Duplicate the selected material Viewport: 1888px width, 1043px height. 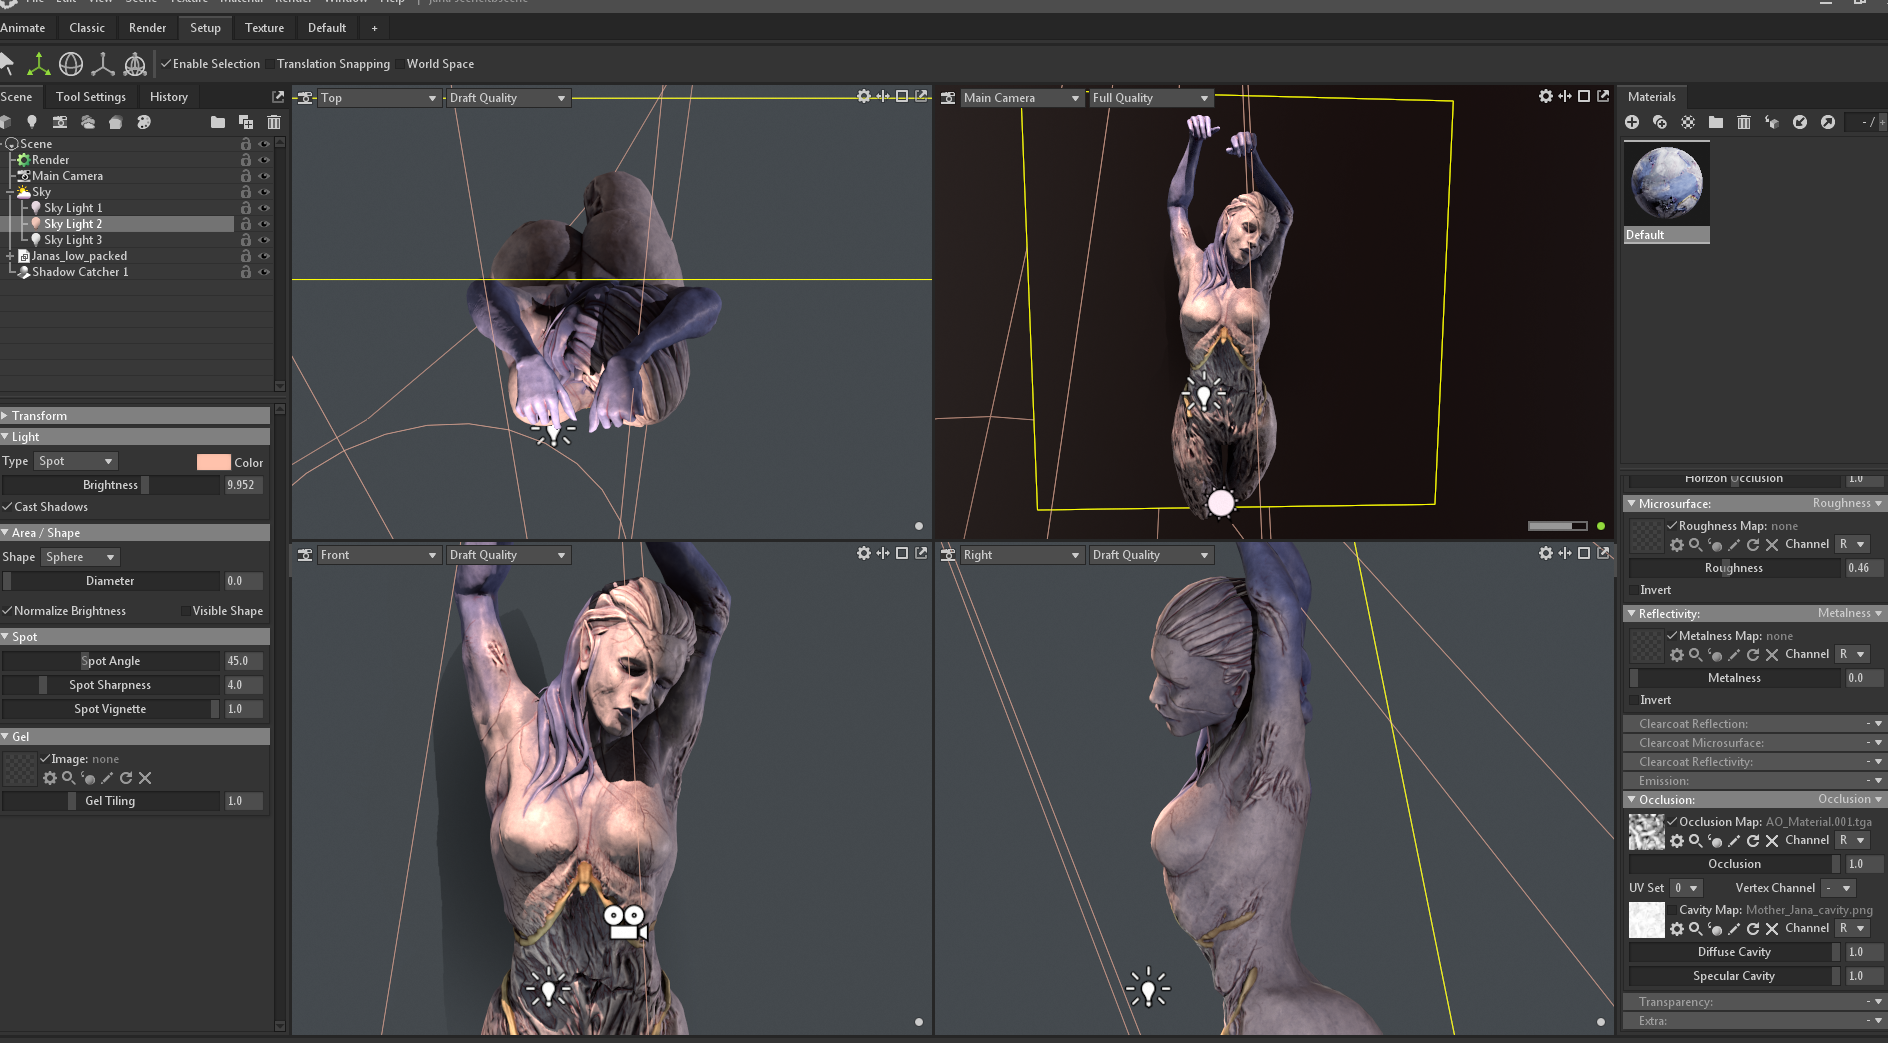1660,122
